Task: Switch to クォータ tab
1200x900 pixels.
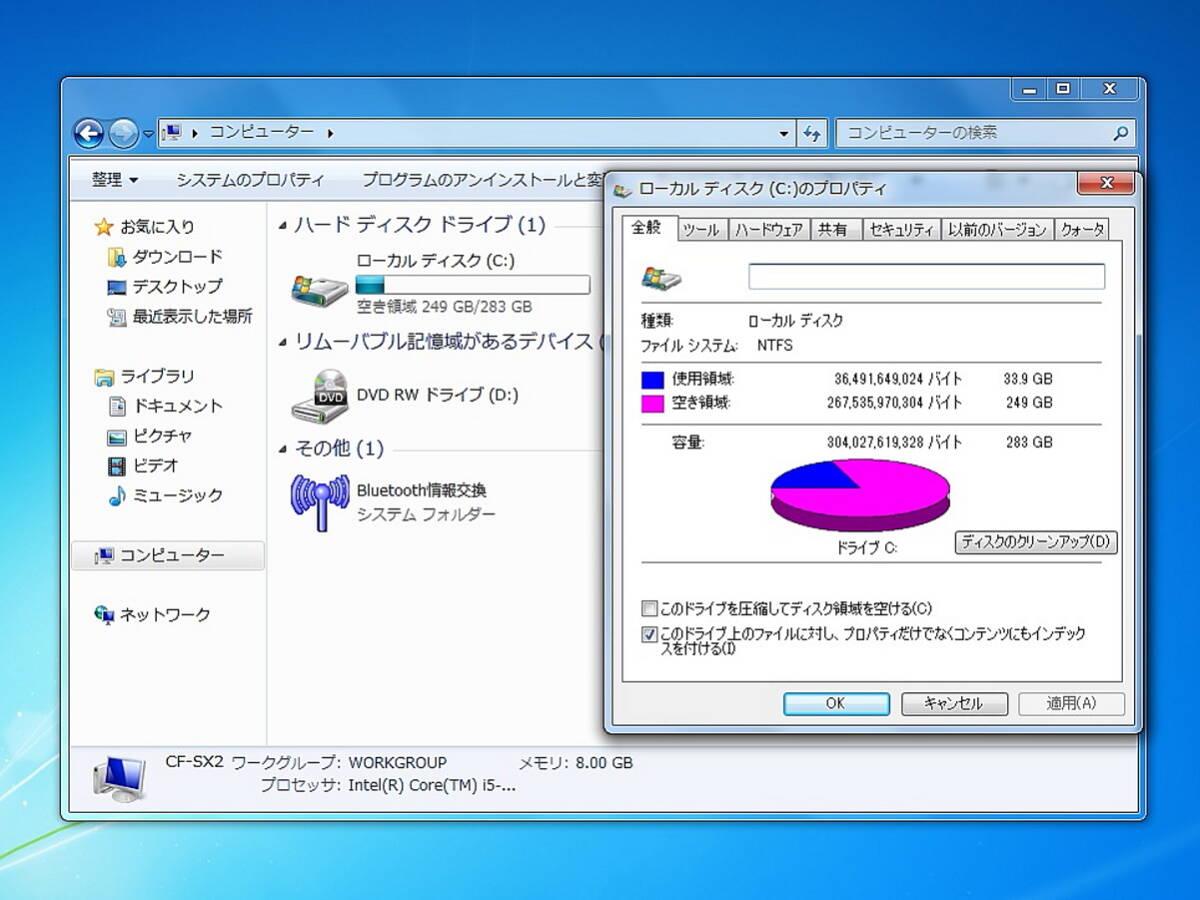Action: 1083,230
